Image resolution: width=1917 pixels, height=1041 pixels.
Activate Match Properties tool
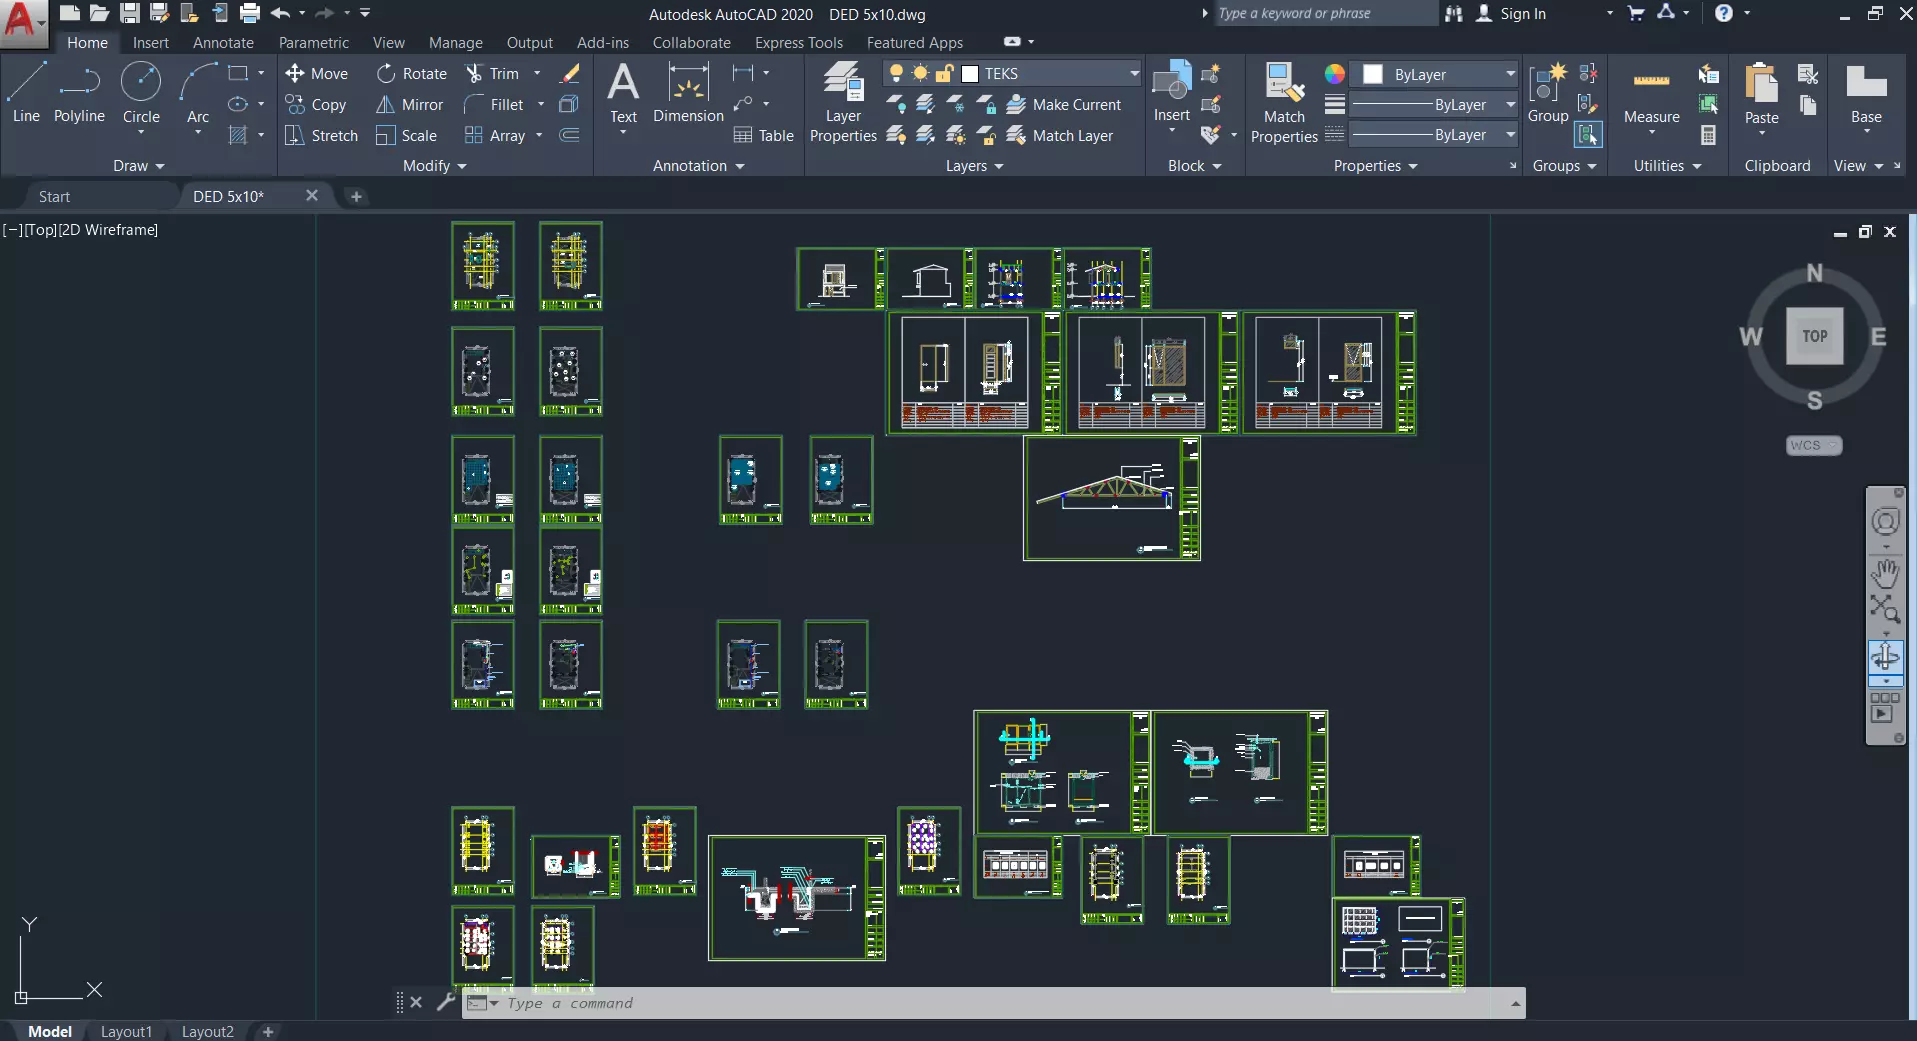[x=1284, y=102]
